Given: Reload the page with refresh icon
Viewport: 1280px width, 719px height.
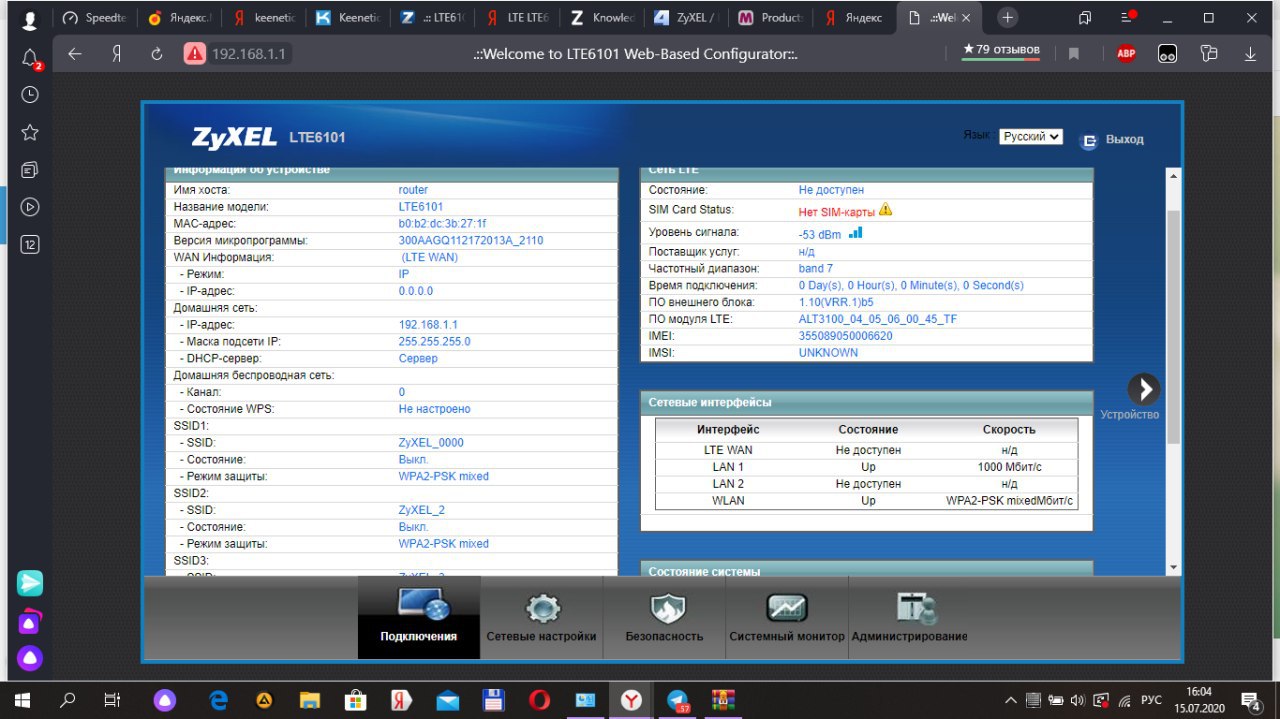Looking at the screenshot, I should pos(156,54).
